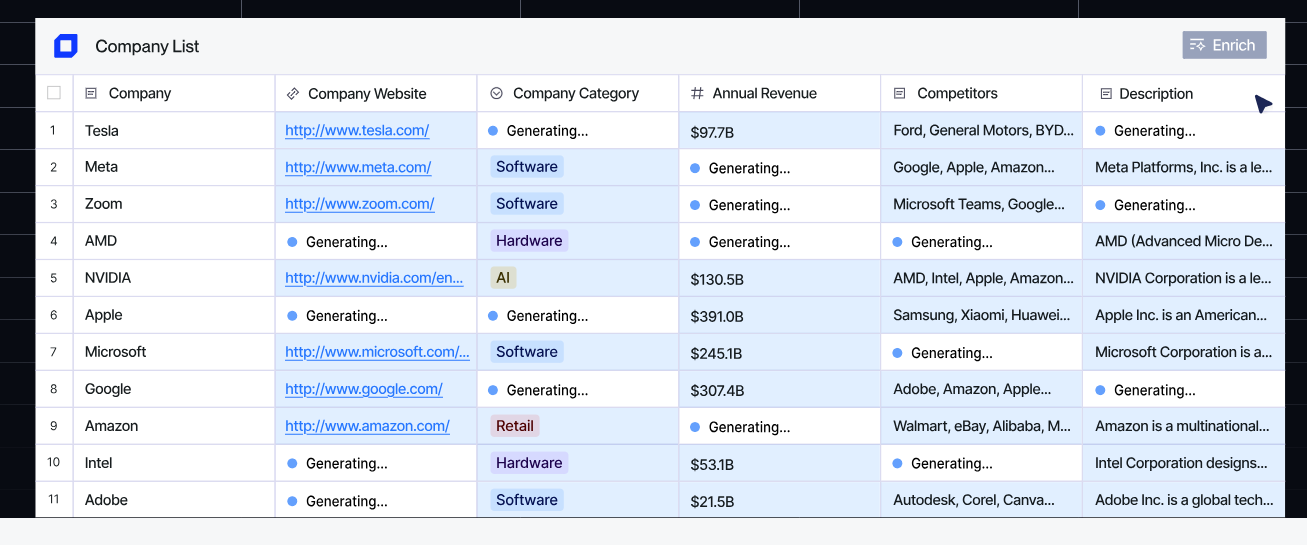Viewport: 1307px width, 545px height.
Task: Open the nvidia.com website link
Action: [x=374, y=278]
